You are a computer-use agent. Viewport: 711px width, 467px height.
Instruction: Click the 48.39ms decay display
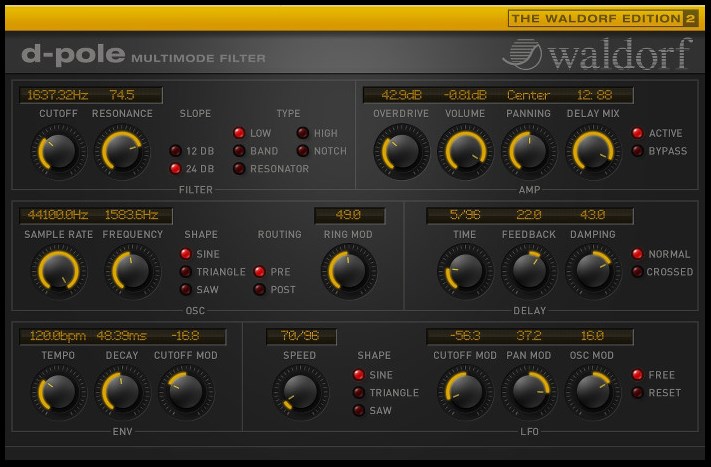(122, 336)
